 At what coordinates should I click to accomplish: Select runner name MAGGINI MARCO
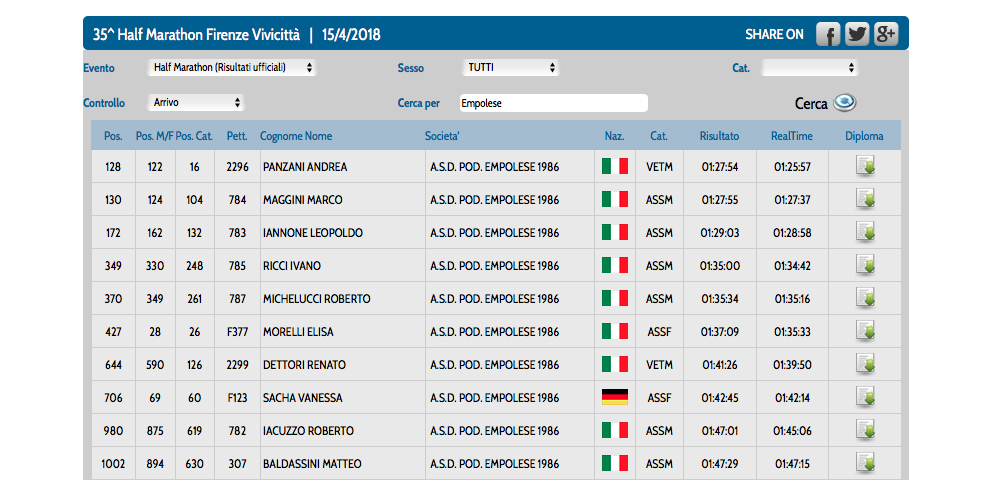click(303, 200)
